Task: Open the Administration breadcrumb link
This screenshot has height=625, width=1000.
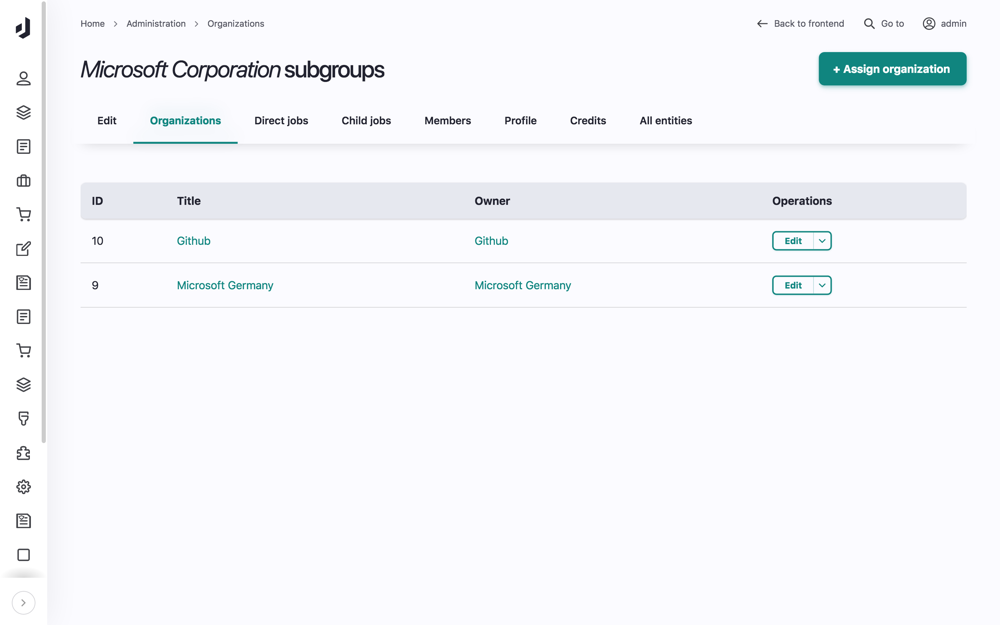Action: pyautogui.click(x=156, y=24)
